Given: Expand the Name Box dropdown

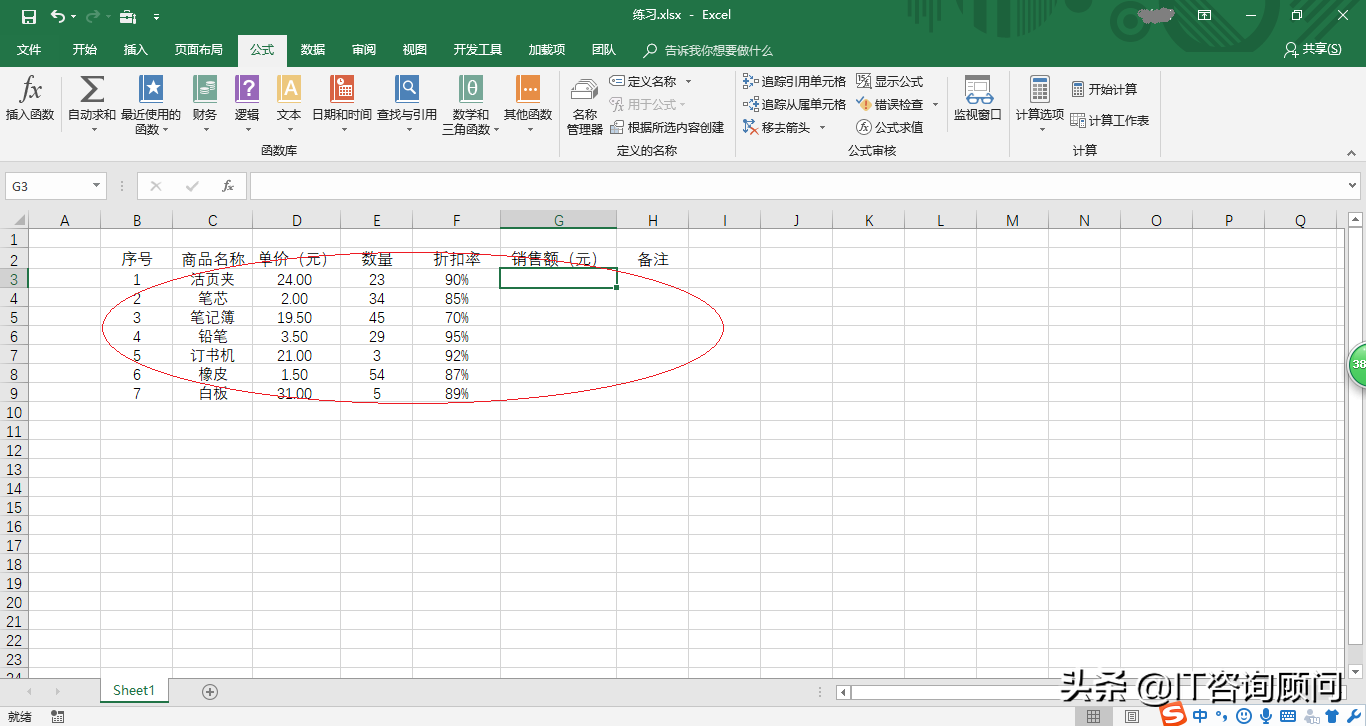Looking at the screenshot, I should coord(97,186).
